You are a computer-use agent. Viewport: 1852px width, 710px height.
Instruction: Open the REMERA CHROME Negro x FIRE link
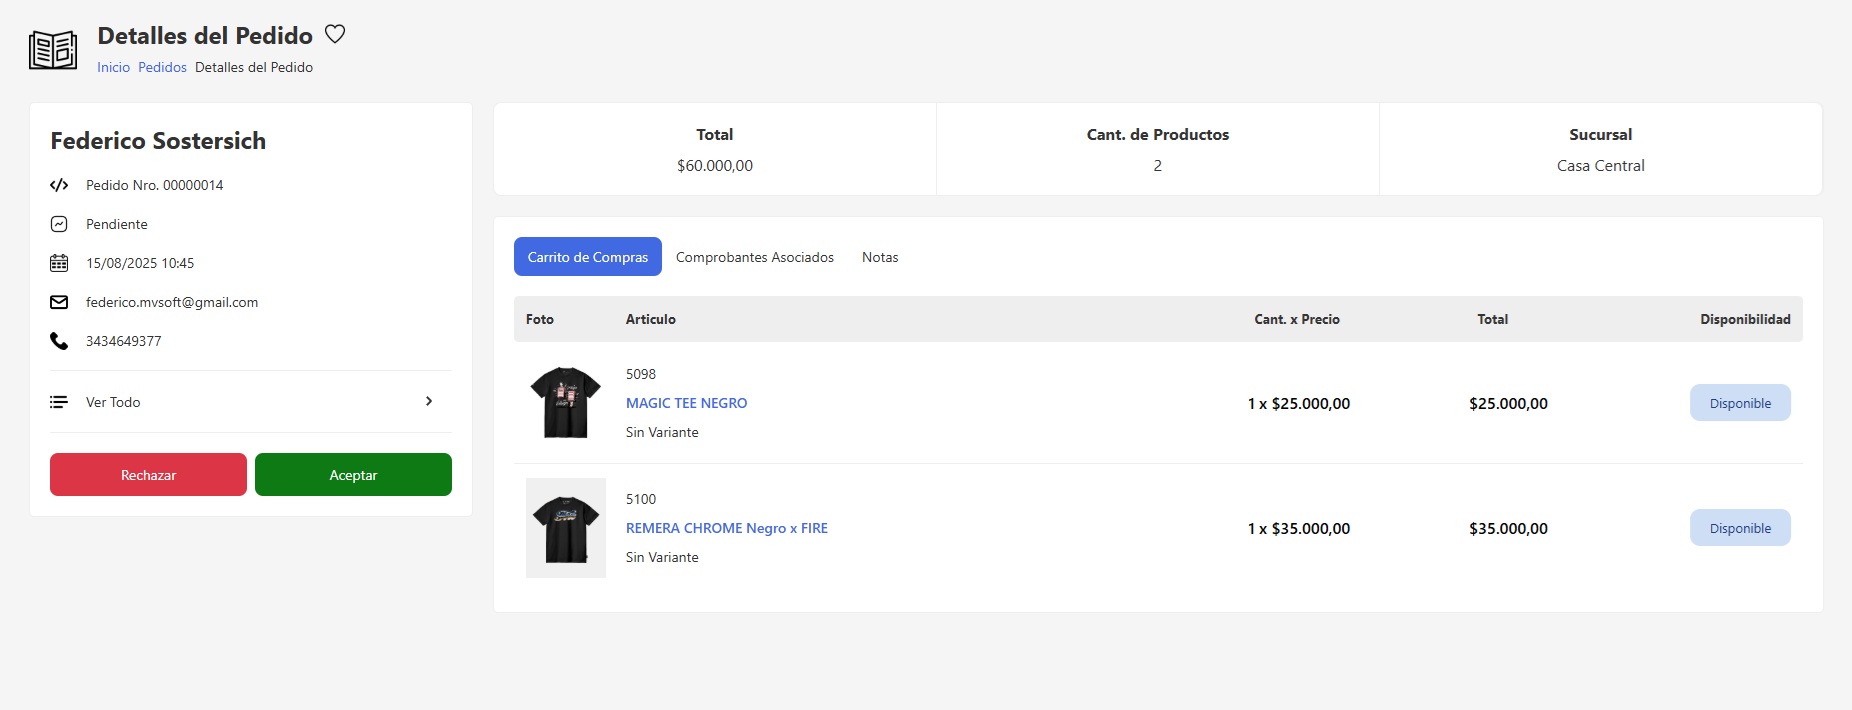[726, 528]
